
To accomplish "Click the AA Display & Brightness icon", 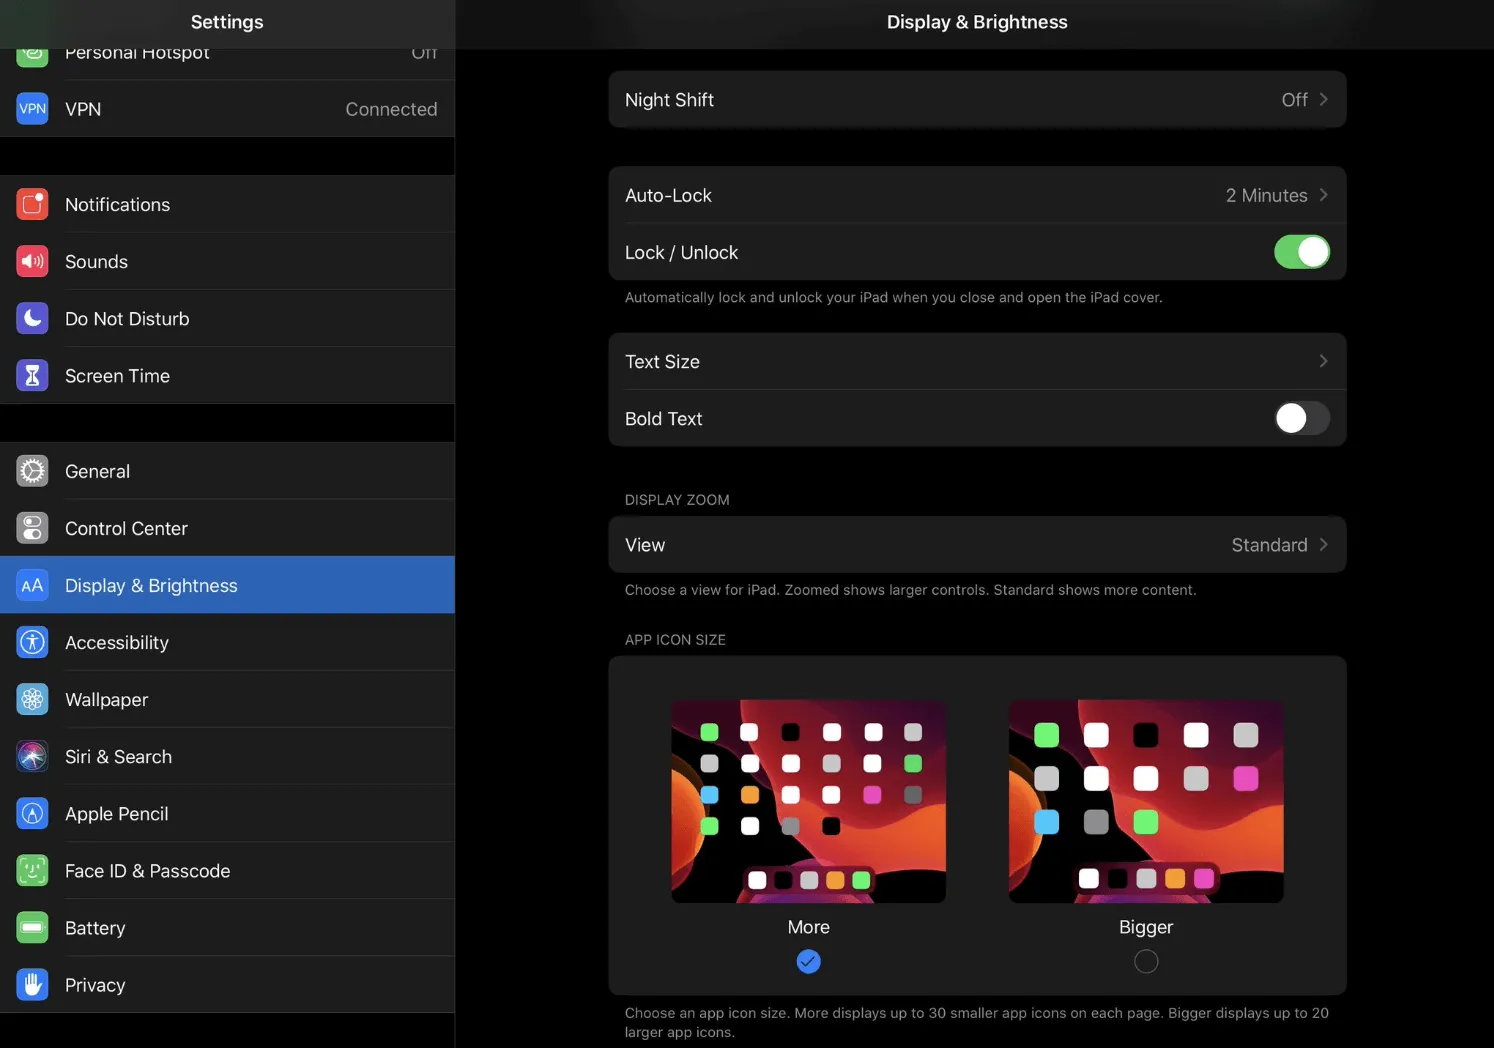I will pos(32,585).
